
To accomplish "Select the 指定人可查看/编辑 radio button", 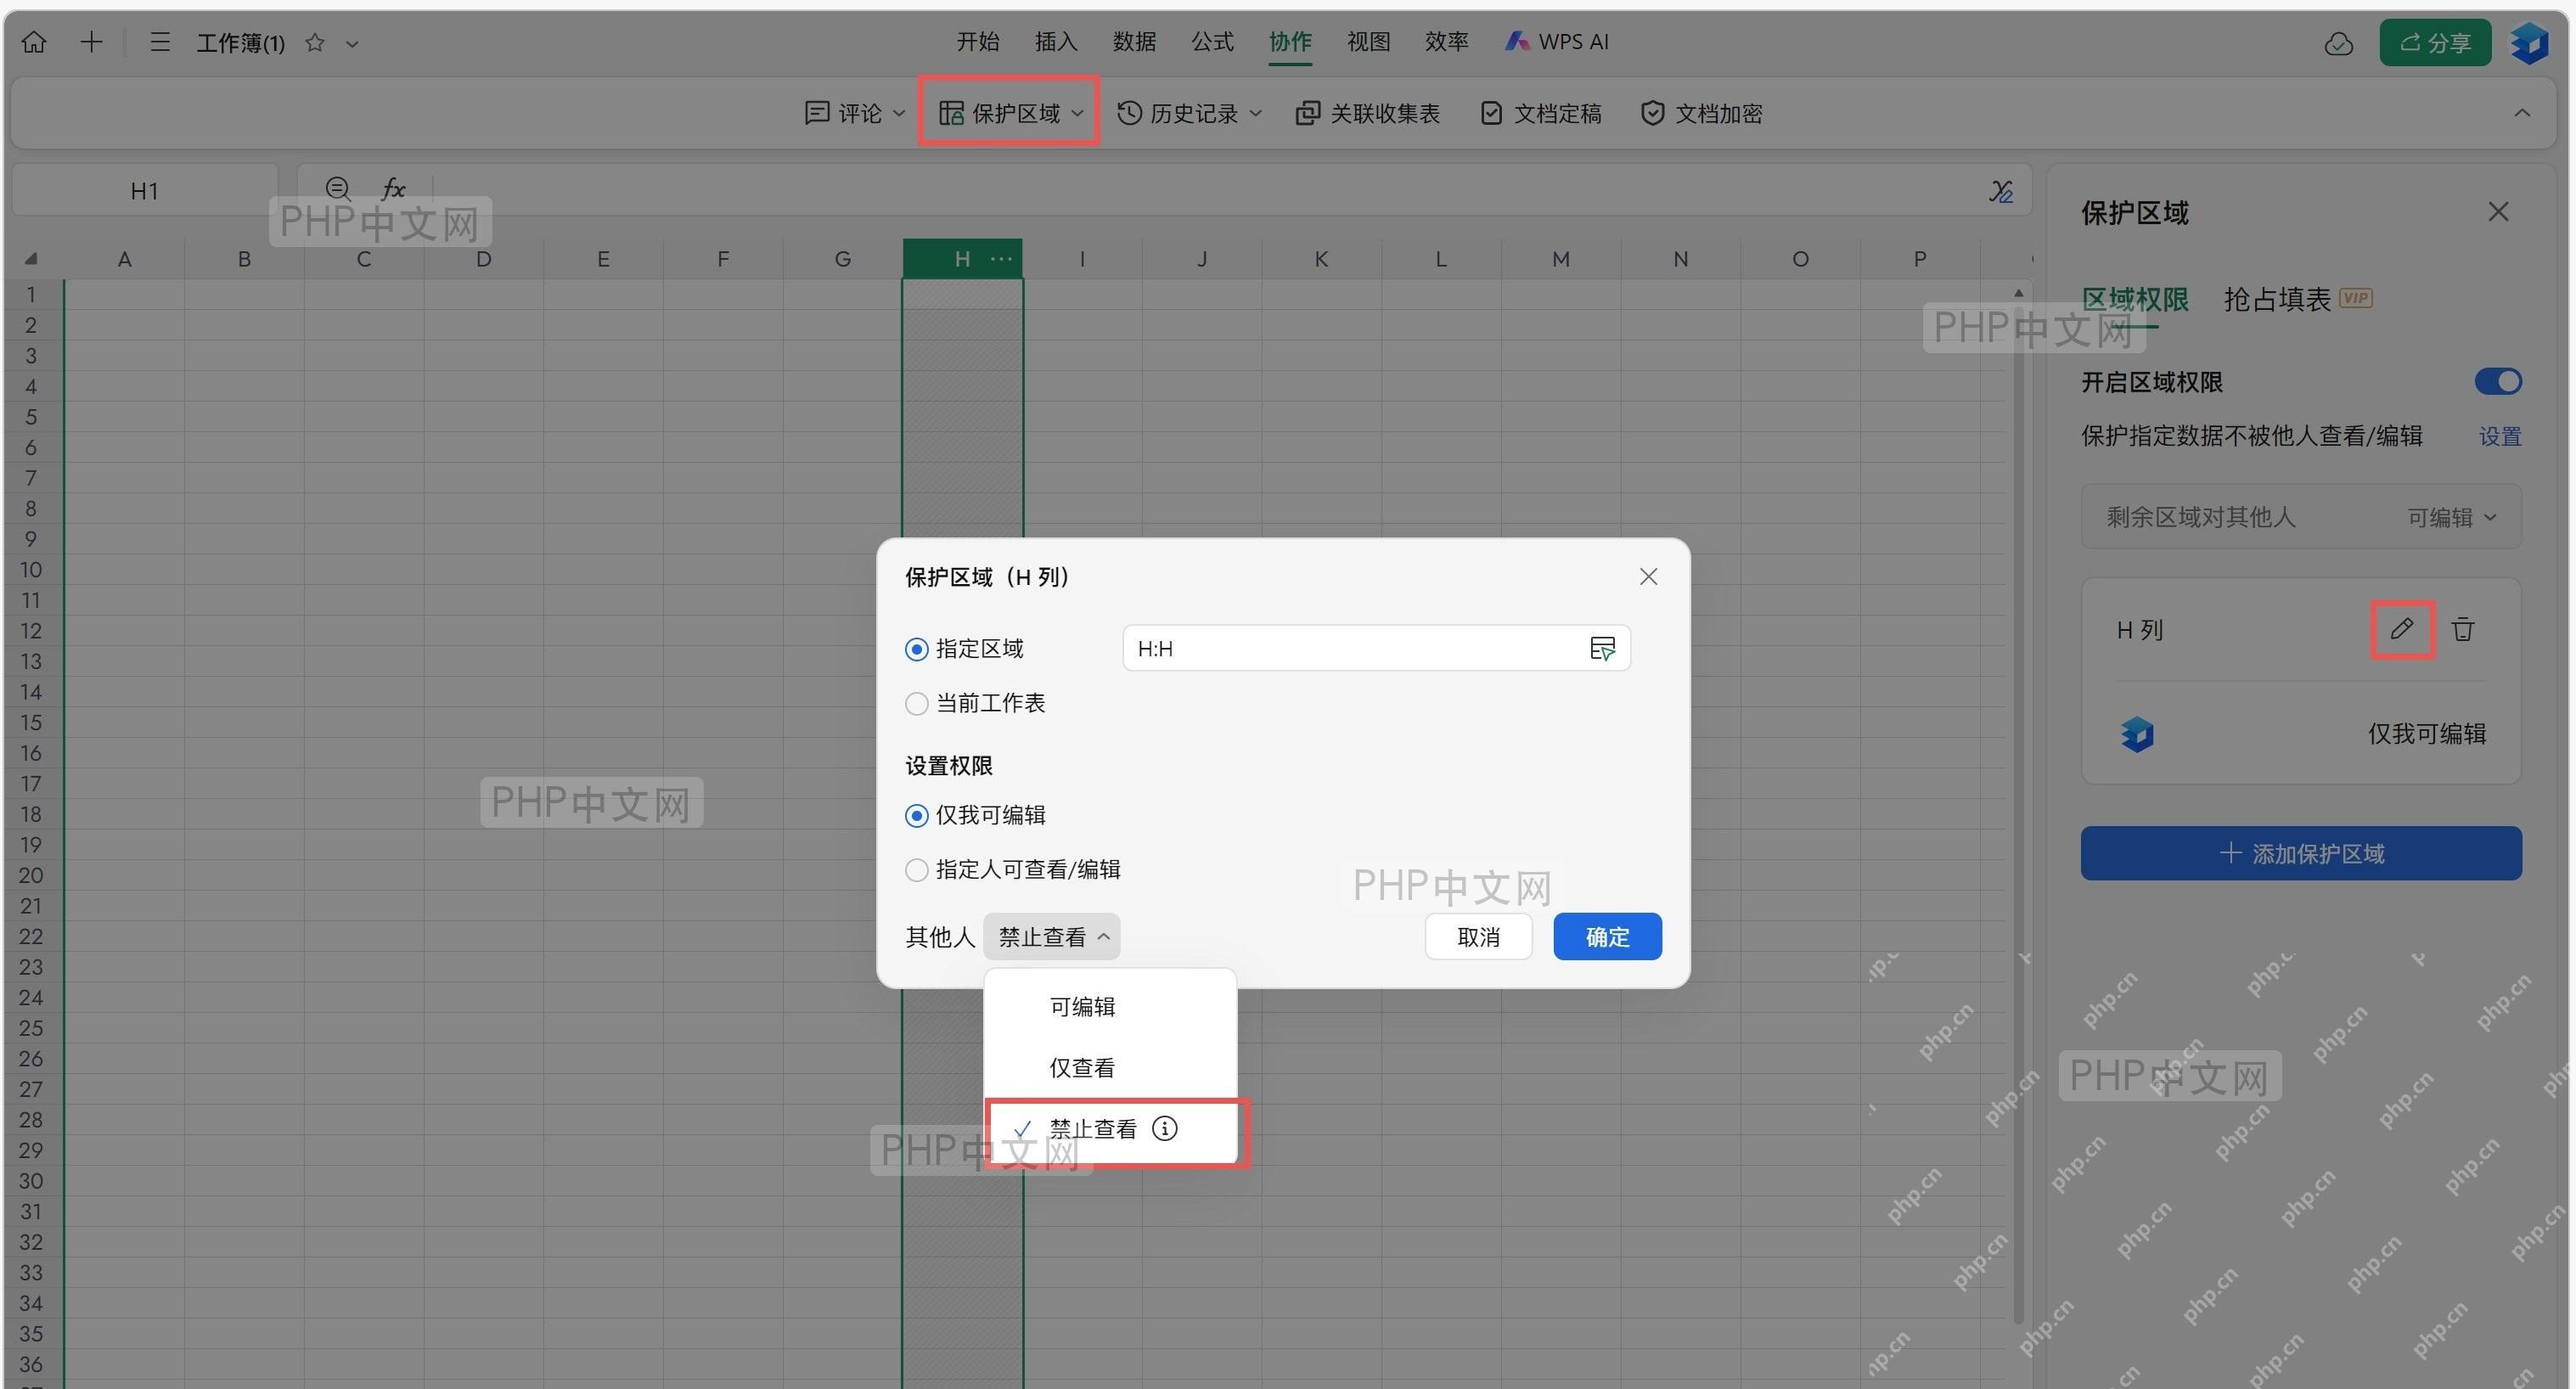I will 916,869.
